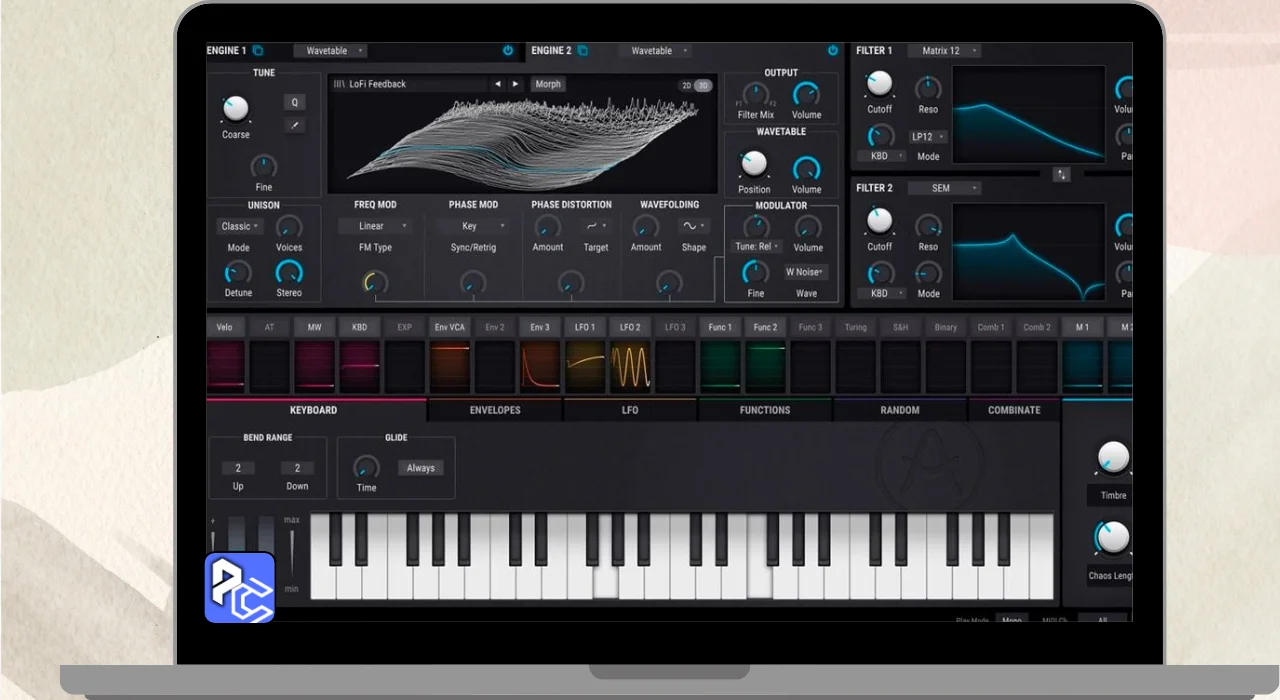Select the Velo modulation source
Image resolution: width=1280 pixels, height=700 pixels.
224,327
